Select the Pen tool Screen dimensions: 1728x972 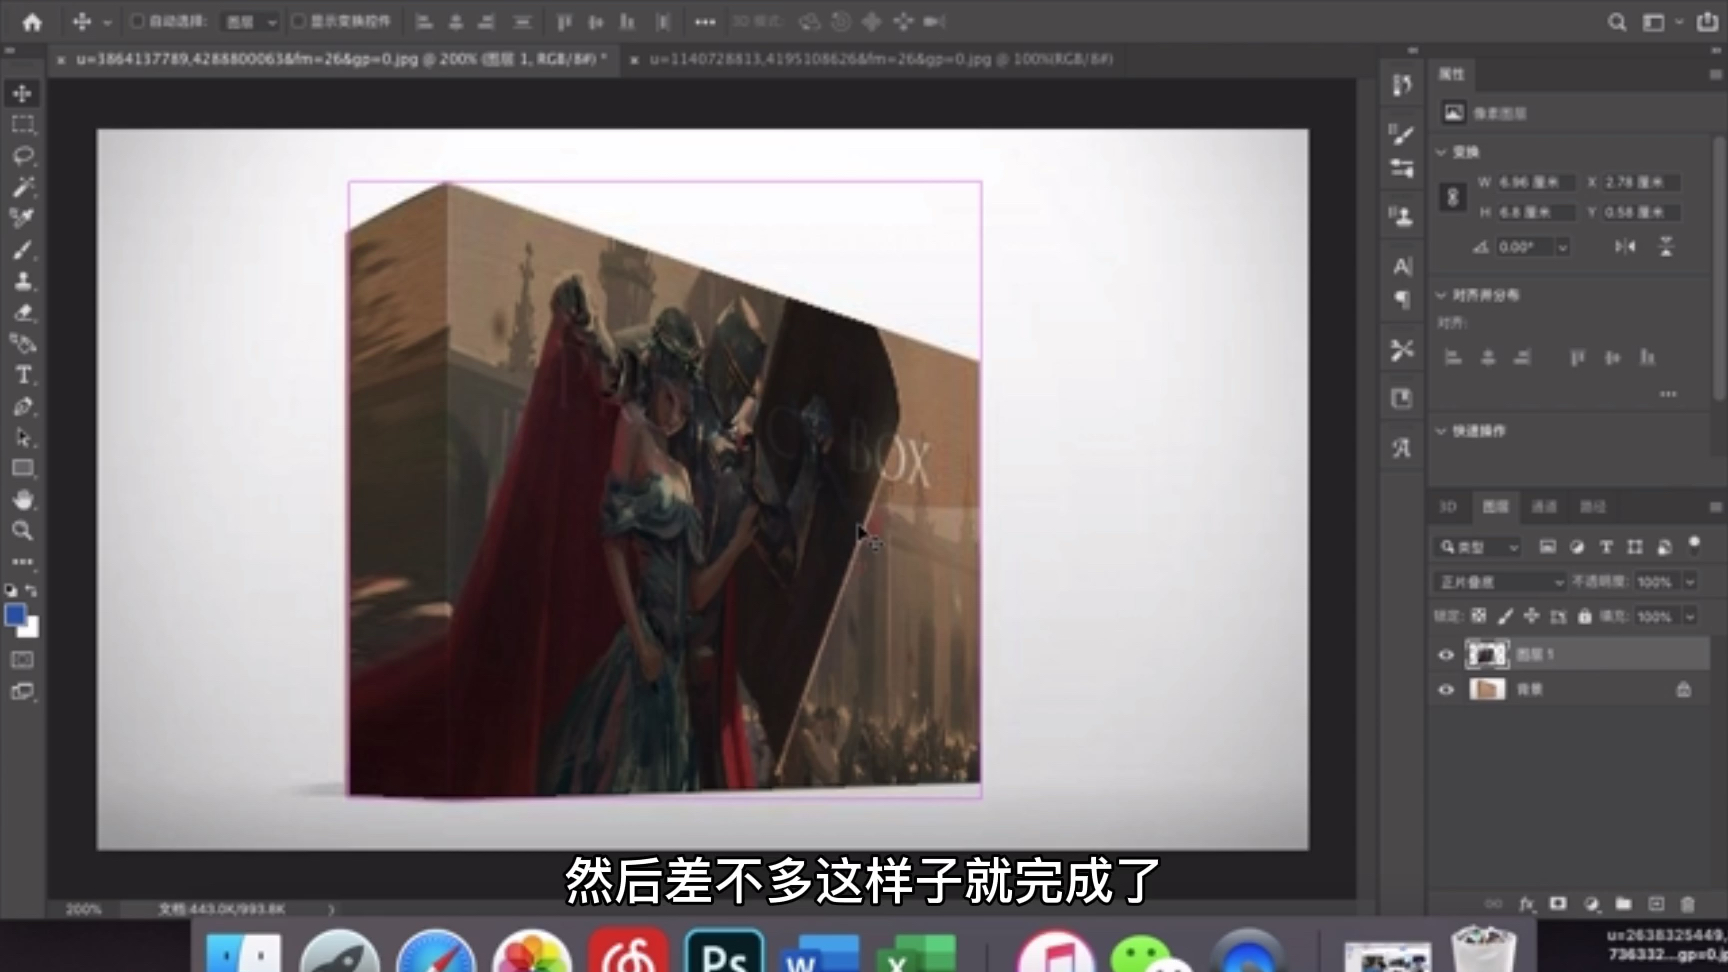pyautogui.click(x=22, y=406)
